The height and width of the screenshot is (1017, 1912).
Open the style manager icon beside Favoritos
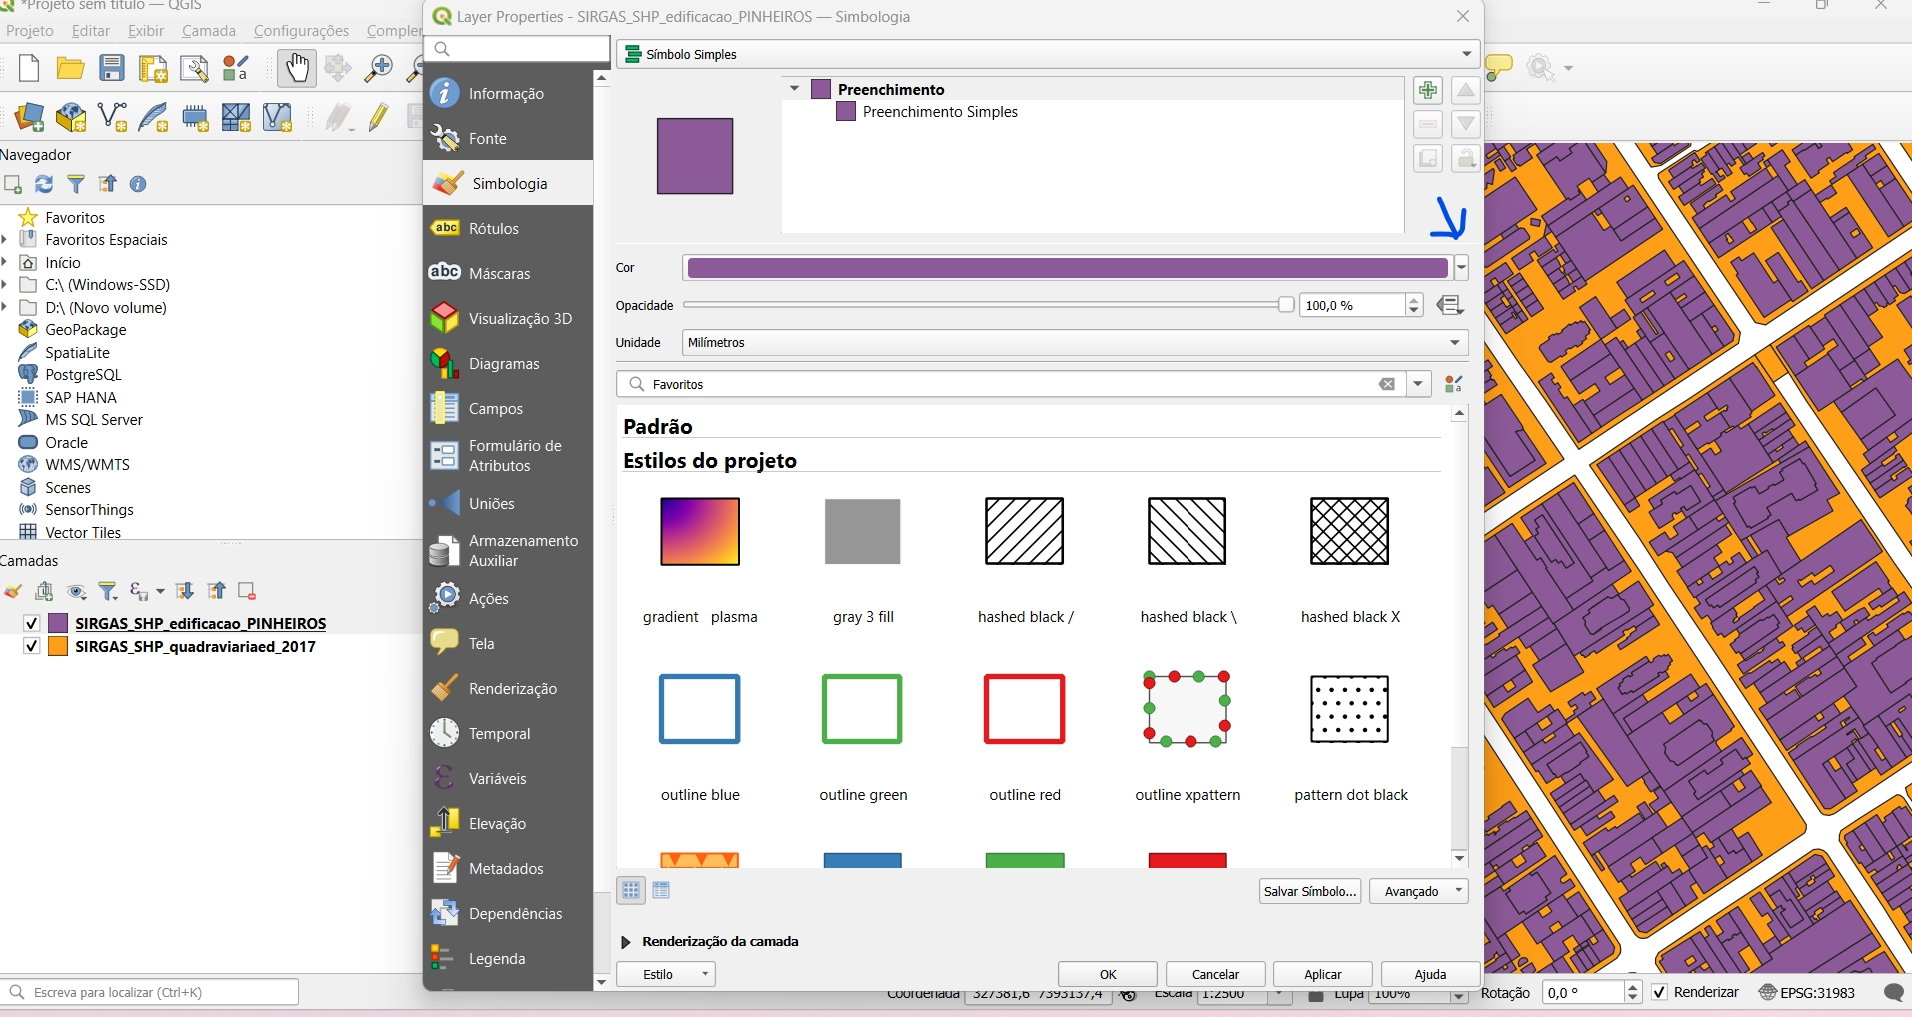1454,384
